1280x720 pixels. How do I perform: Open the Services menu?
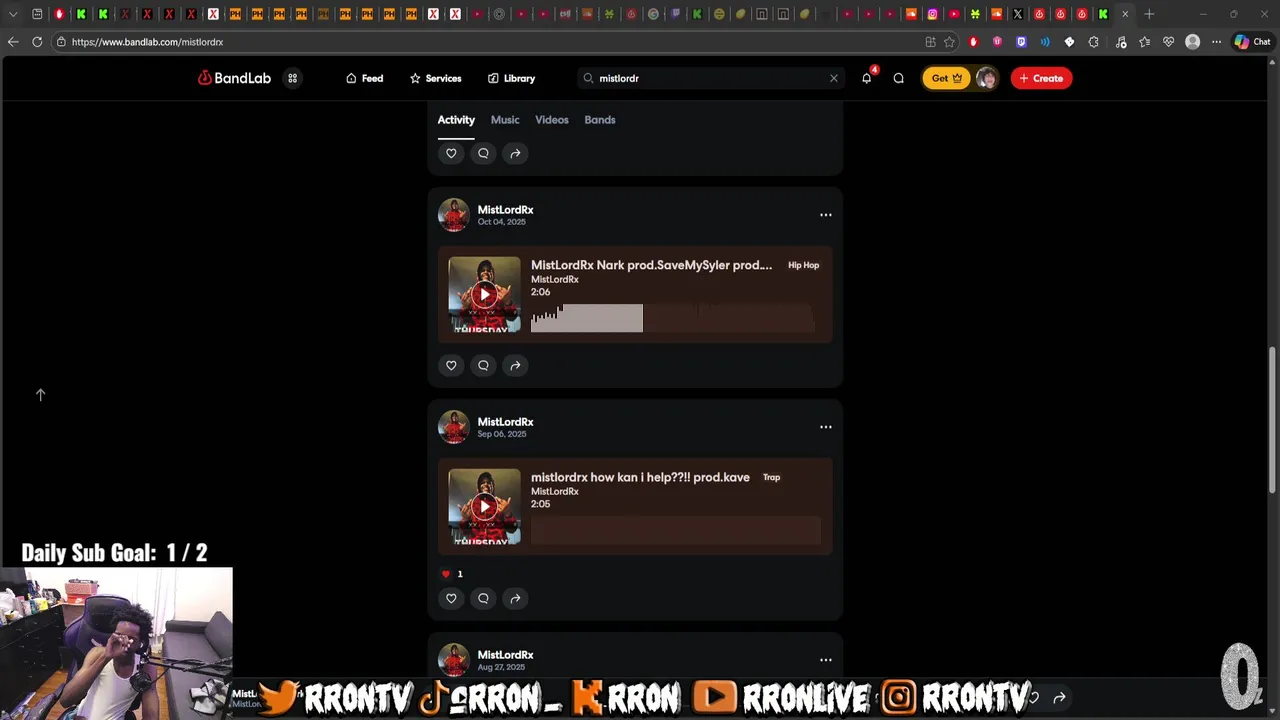pos(435,78)
